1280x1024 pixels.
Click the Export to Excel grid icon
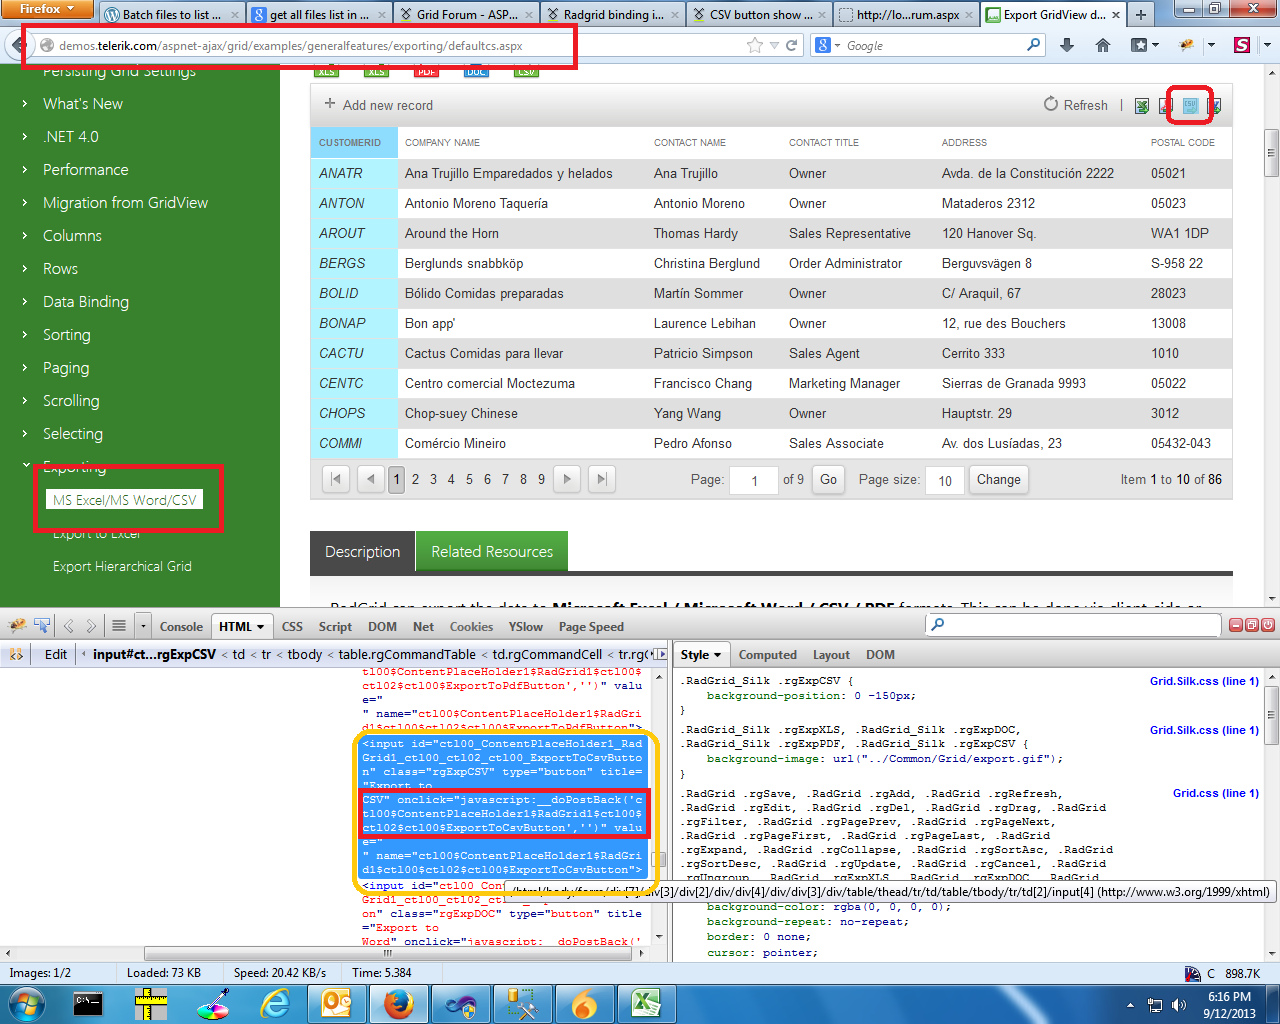click(1142, 106)
